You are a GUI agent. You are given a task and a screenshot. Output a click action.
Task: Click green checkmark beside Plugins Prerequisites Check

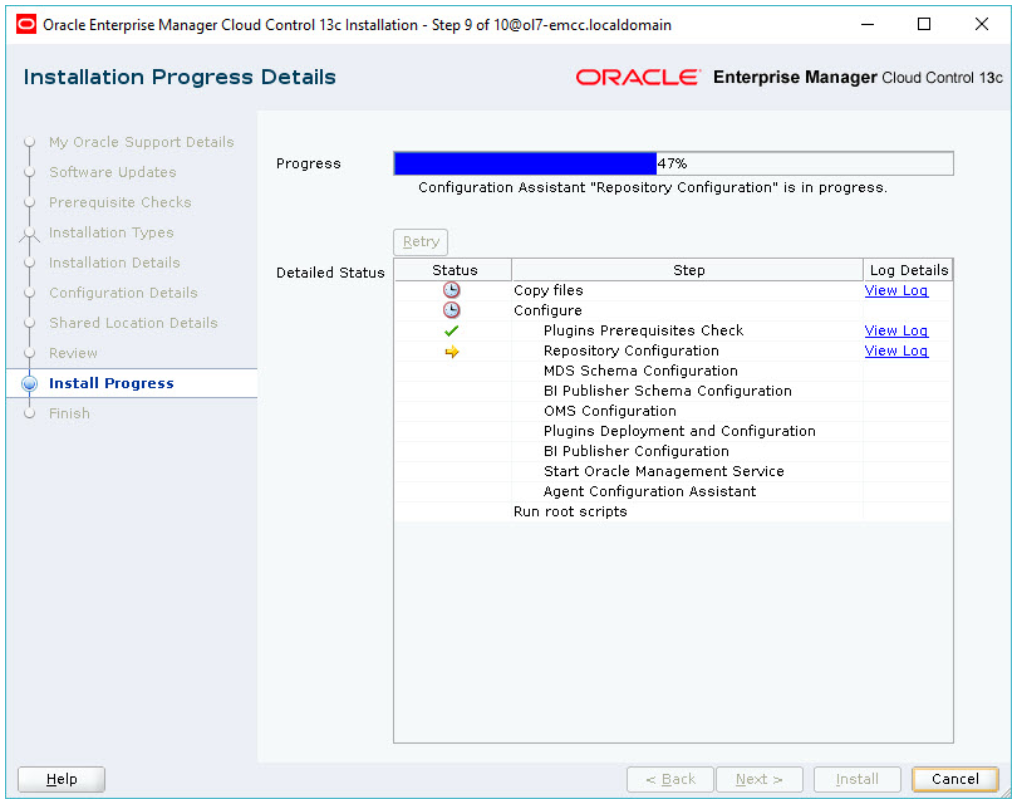(451, 331)
